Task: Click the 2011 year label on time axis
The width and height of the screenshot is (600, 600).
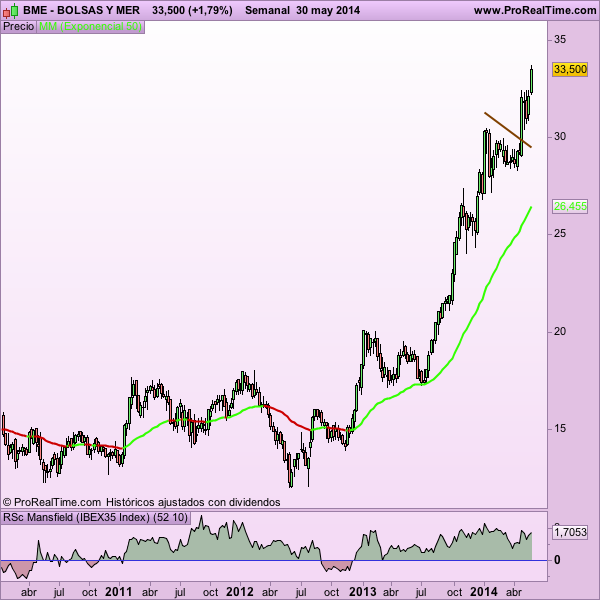Action: [119, 592]
